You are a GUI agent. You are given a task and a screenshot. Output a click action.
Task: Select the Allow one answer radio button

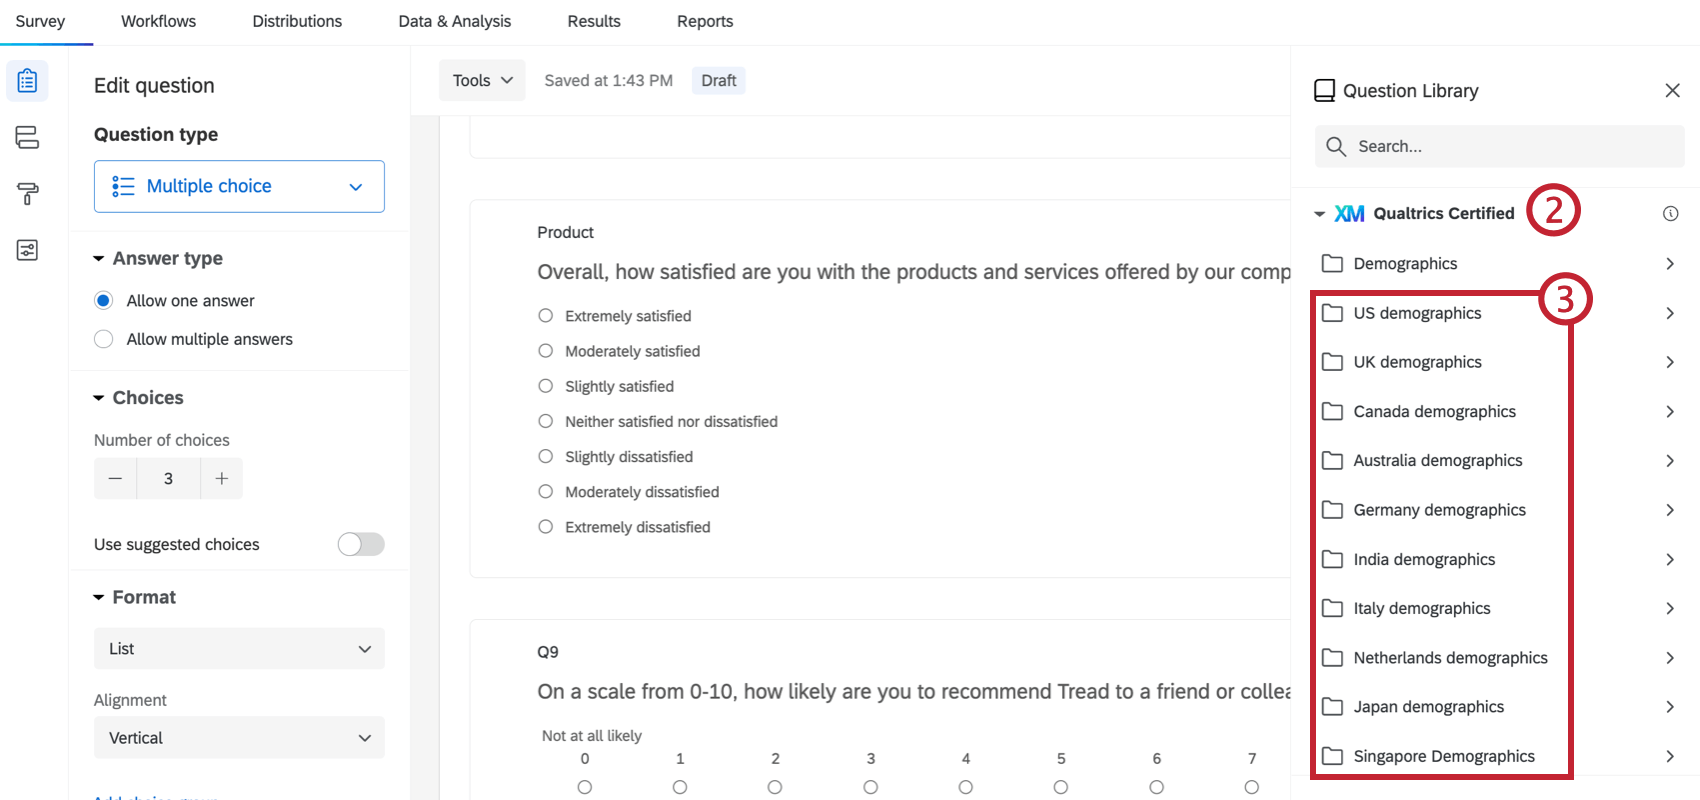pos(104,300)
